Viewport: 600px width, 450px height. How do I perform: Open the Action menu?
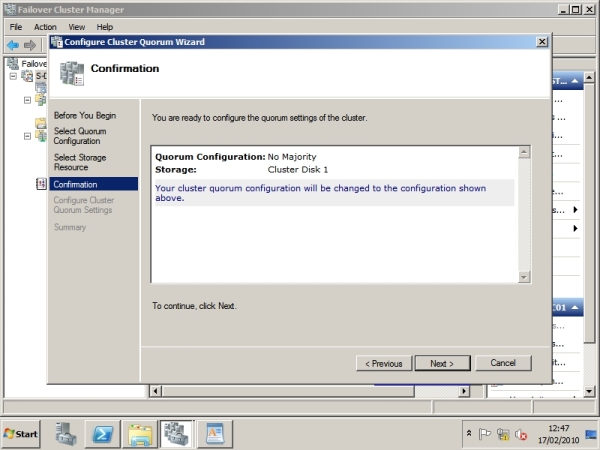45,27
